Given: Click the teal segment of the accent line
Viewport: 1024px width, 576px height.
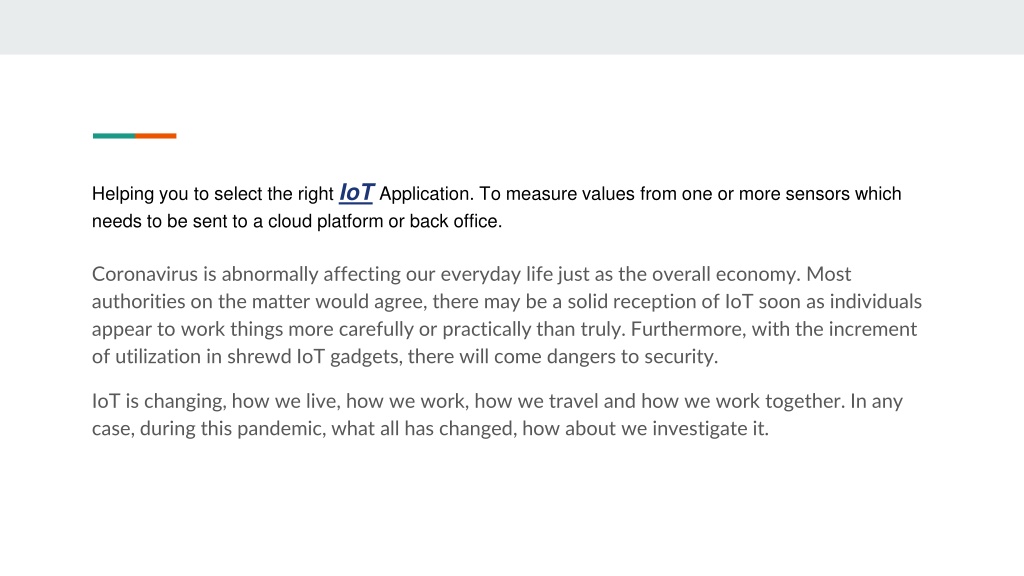Looking at the screenshot, I should pos(114,136).
